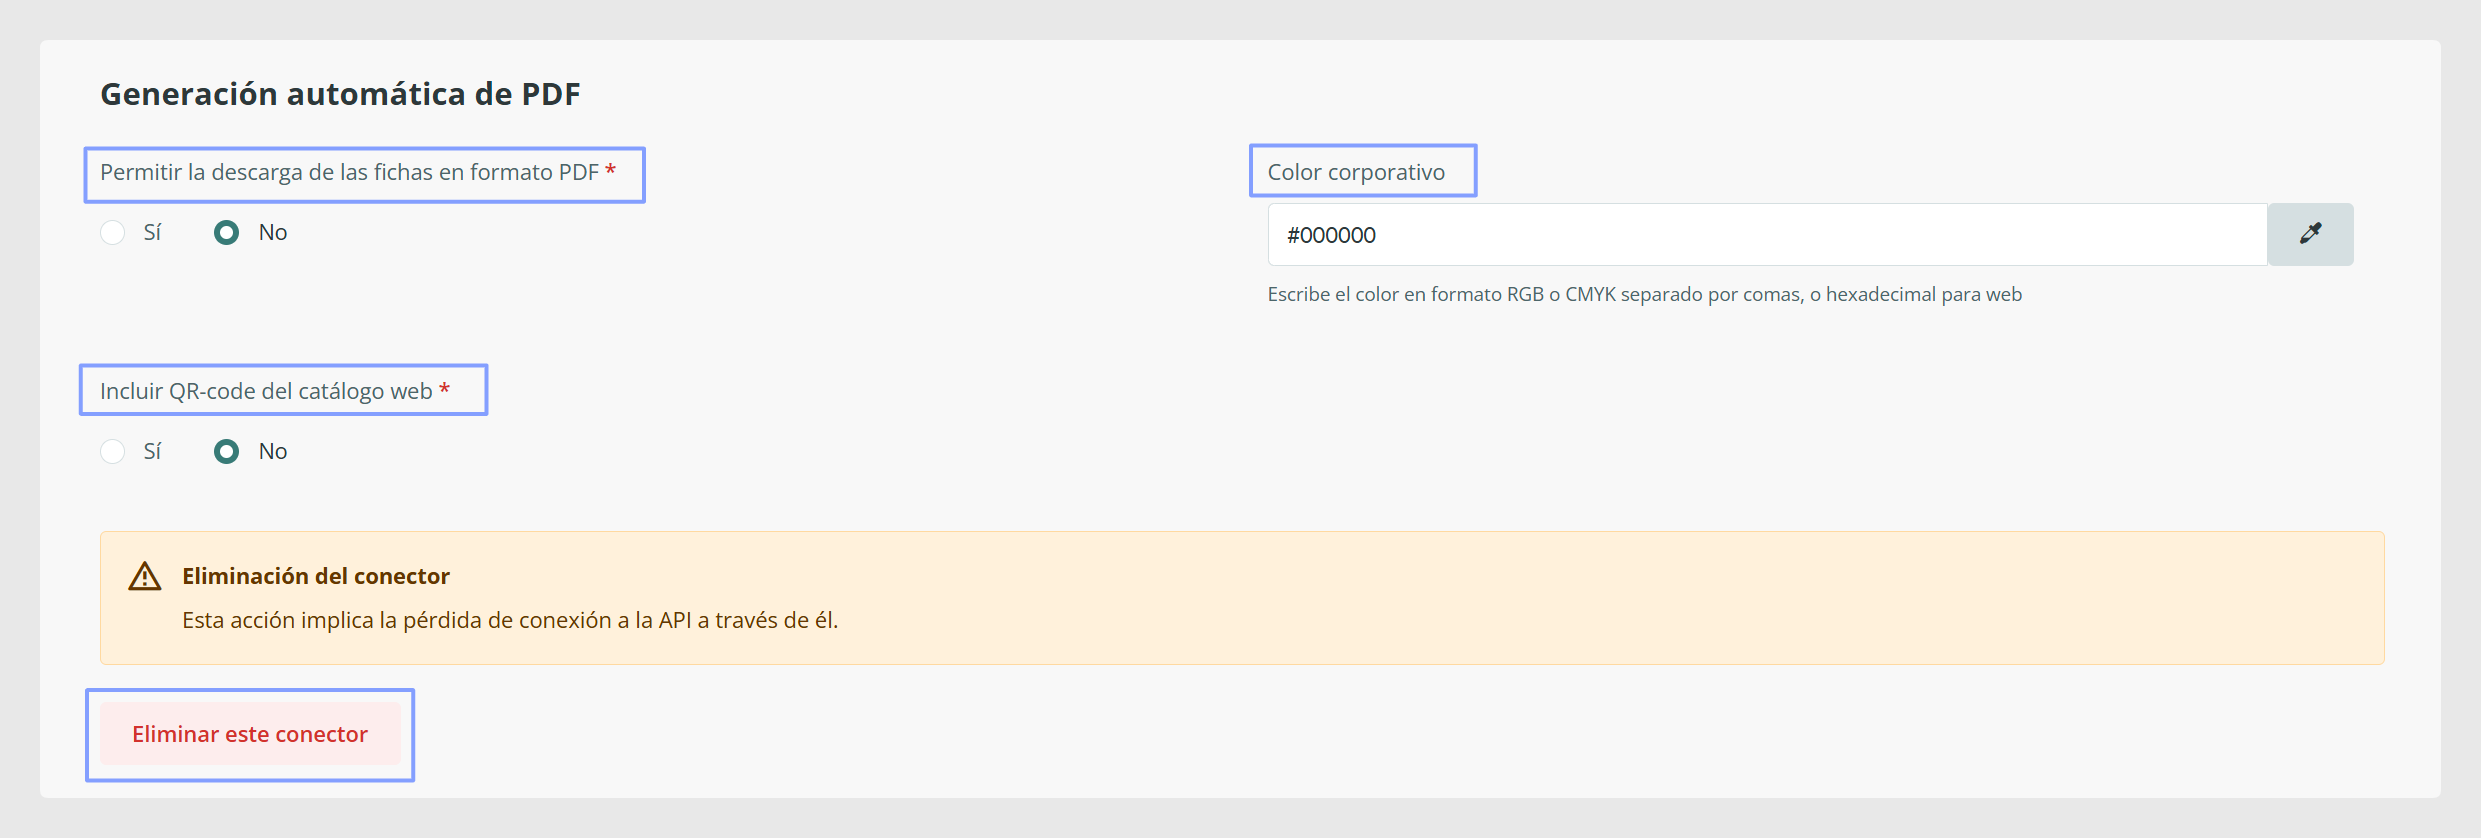Viewport: 2481px width, 838px height.
Task: Click the Sí text label under QR-code option
Action: [x=152, y=451]
